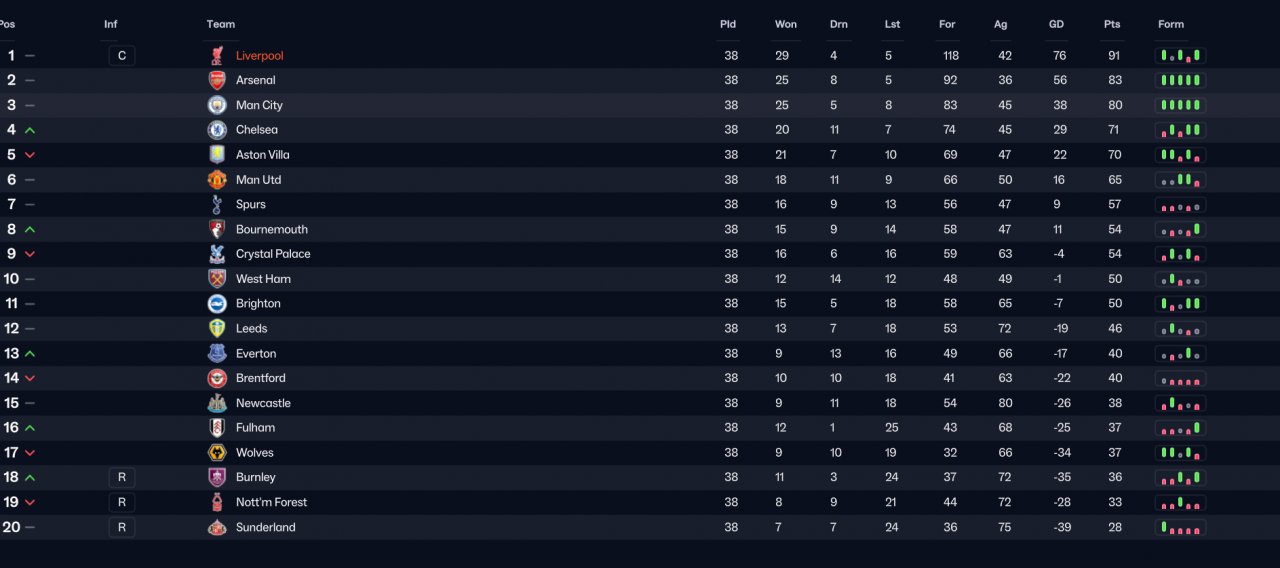Click Liverpool's champion C info badge

coord(122,56)
